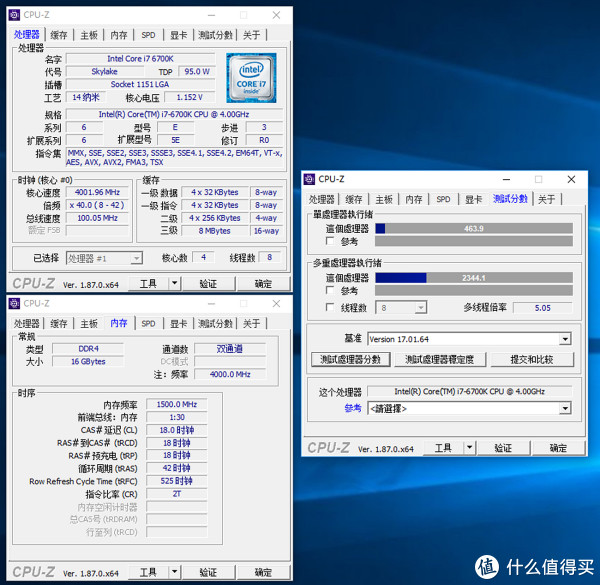Click the memory 大小 value 16 GBytes
This screenshot has width=600, height=585.
click(88, 362)
